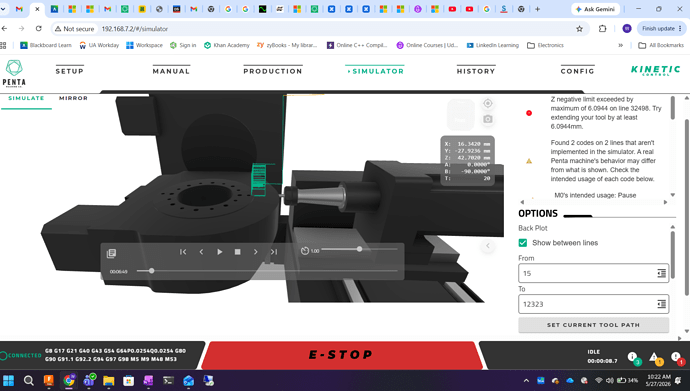
Task: Click the simulation timeline progress handle
Action: (x=151, y=271)
